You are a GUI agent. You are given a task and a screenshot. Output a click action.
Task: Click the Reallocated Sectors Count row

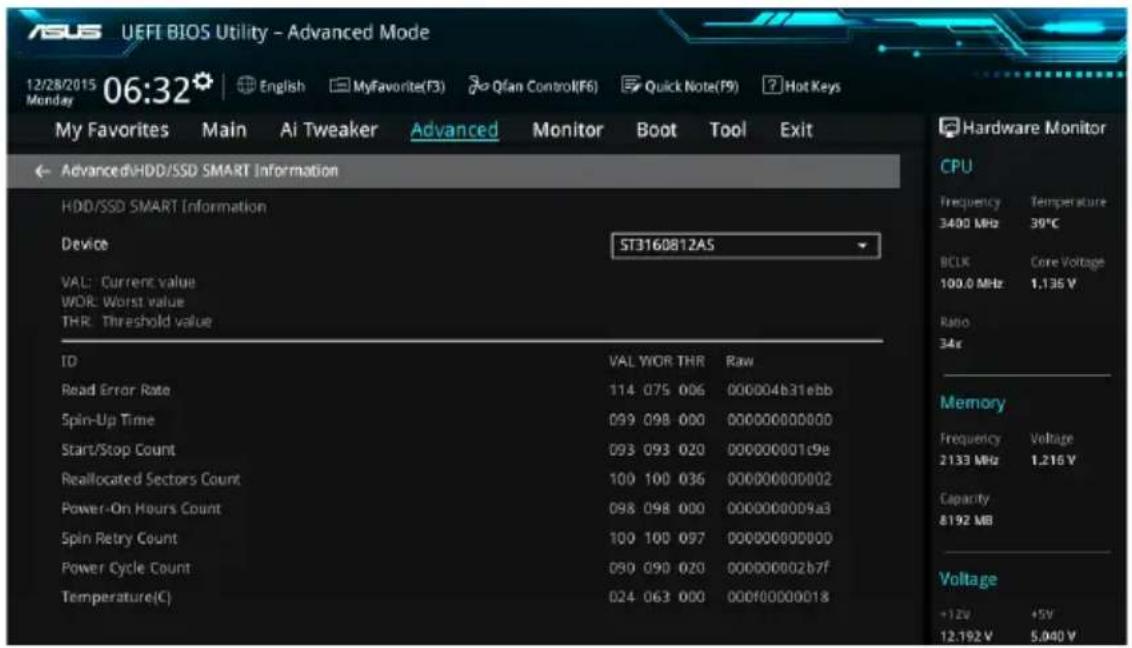(447, 479)
